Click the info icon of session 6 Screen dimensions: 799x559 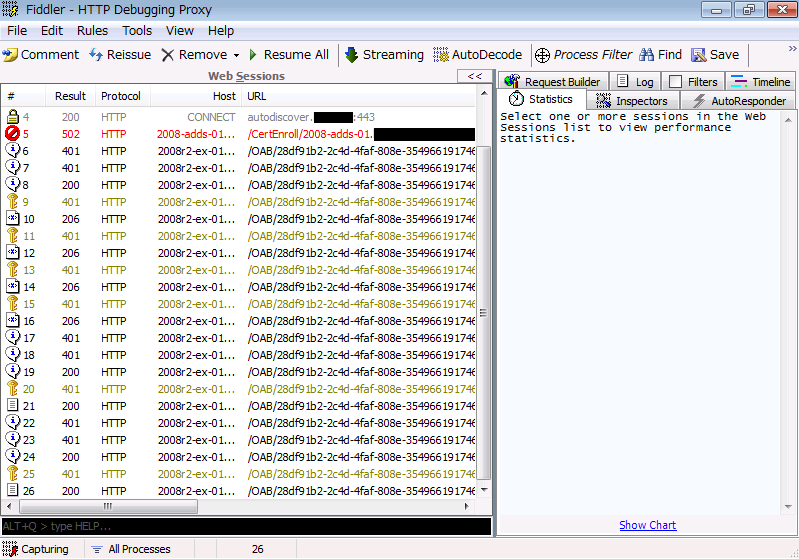12,150
